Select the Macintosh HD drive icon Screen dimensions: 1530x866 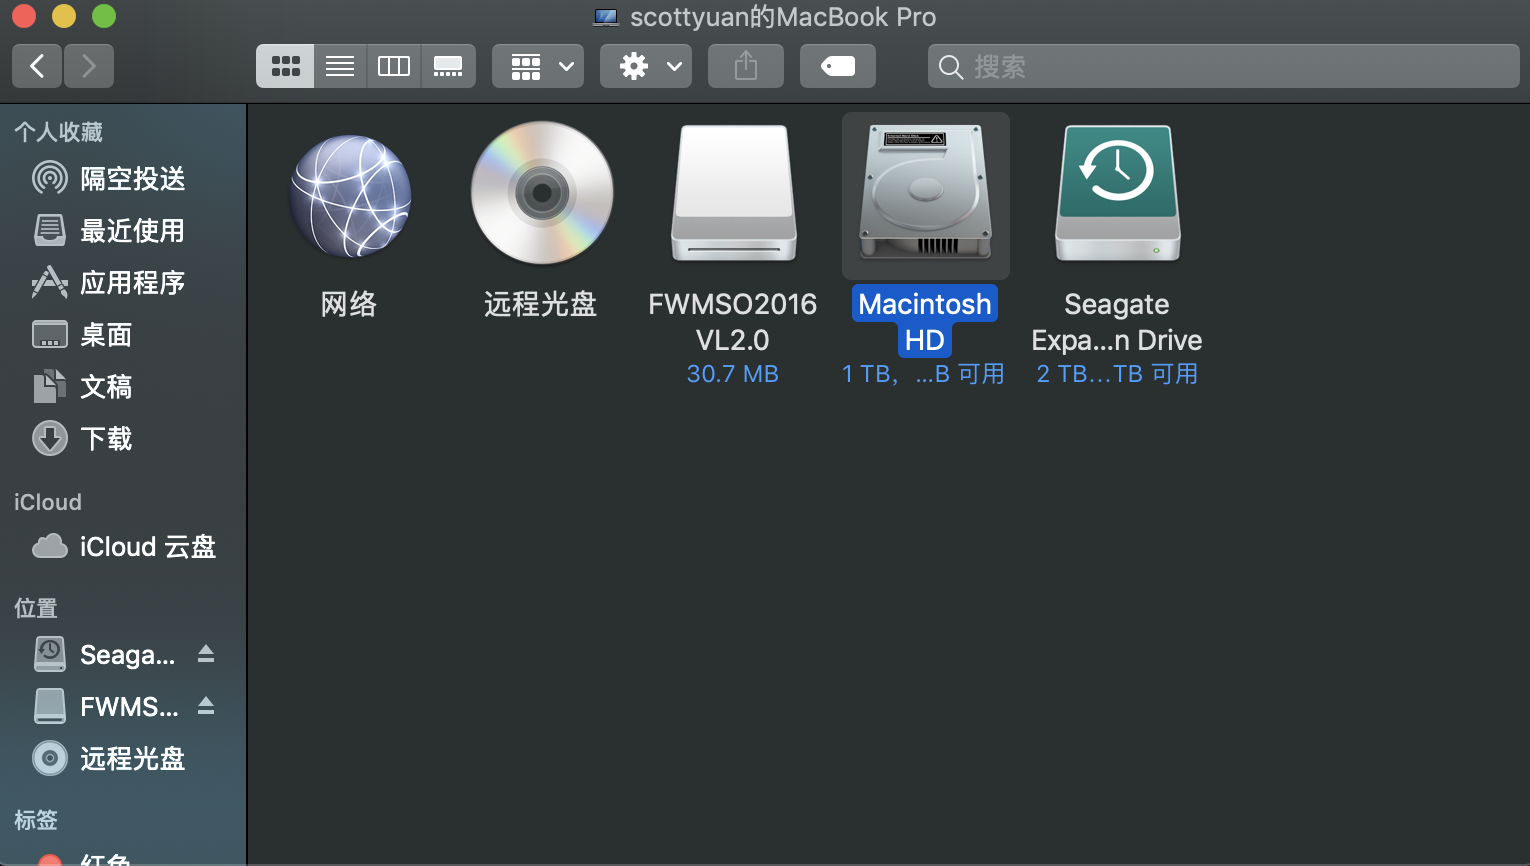pyautogui.click(x=926, y=192)
